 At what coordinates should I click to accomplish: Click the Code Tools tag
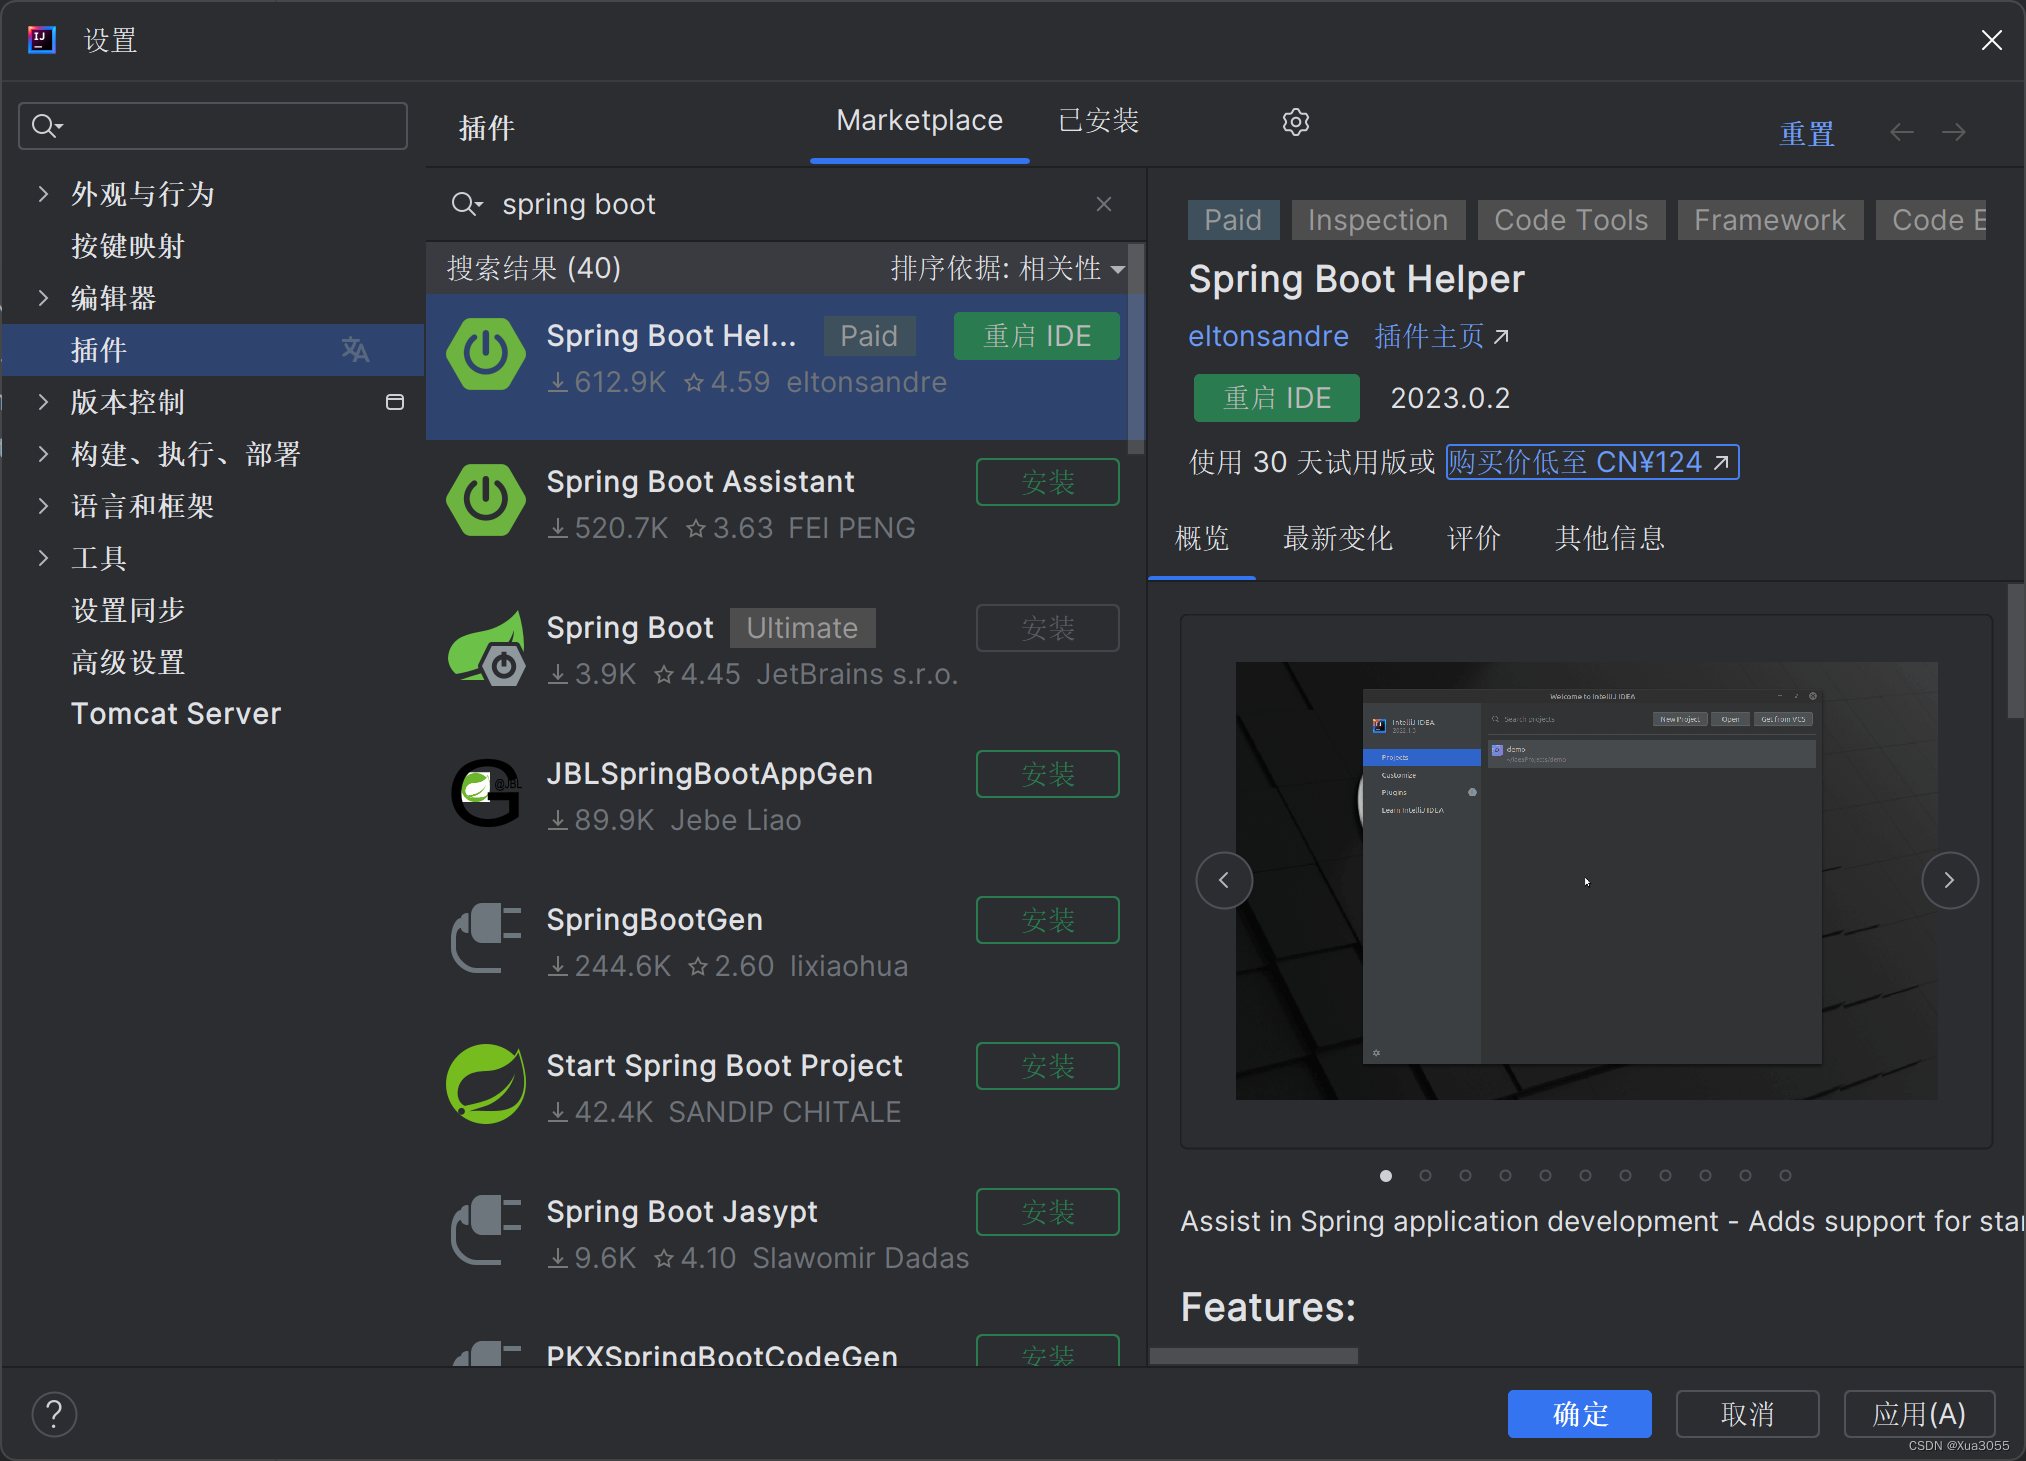(x=1571, y=220)
